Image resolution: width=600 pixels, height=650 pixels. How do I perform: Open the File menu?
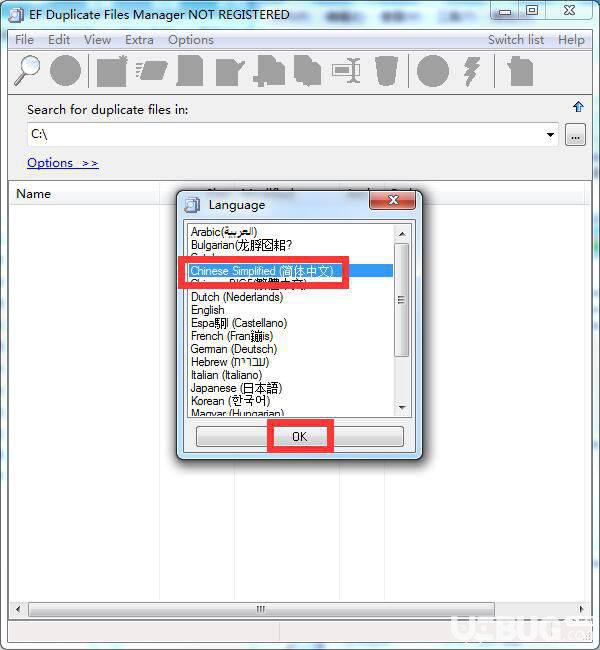[24, 40]
